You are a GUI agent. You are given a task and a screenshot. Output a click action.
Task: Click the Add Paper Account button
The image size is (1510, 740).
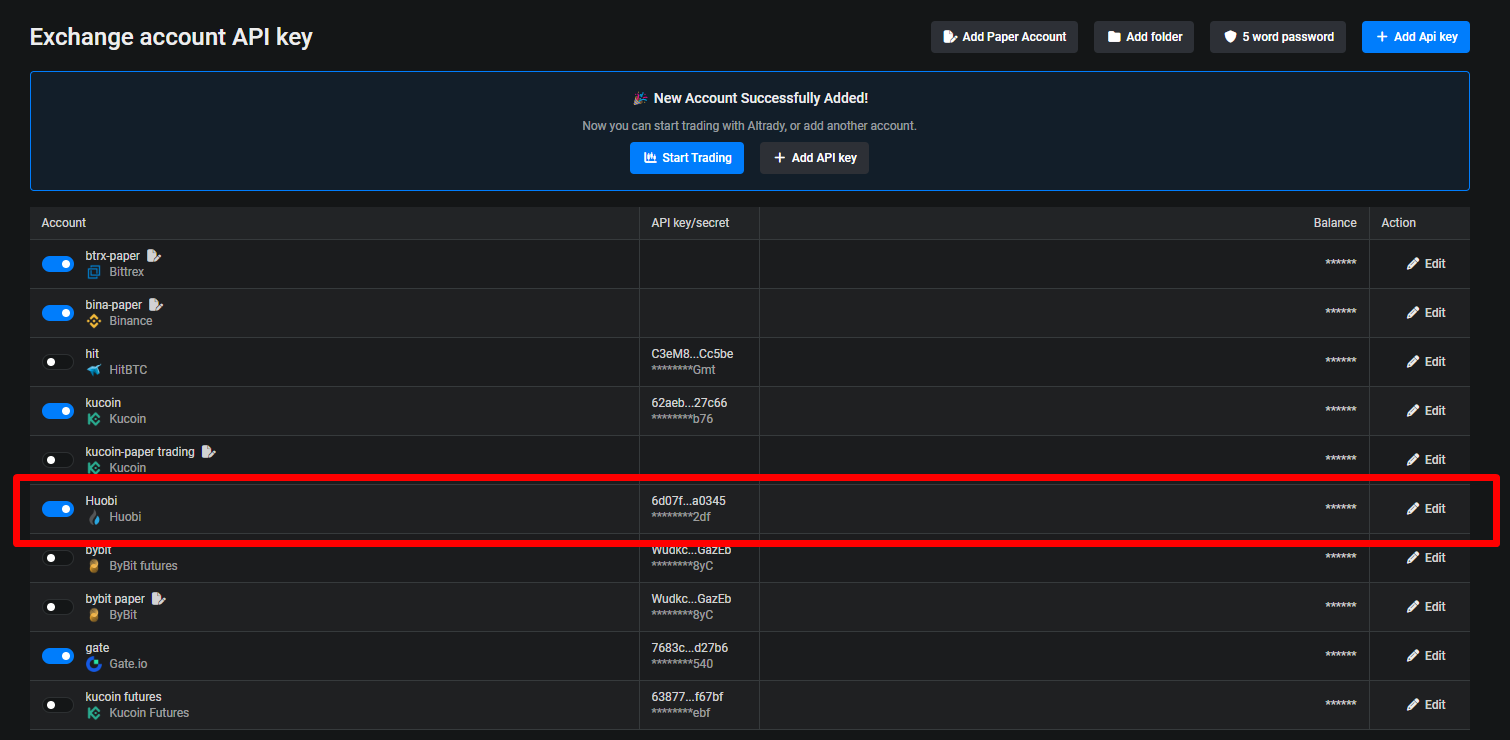click(1004, 37)
